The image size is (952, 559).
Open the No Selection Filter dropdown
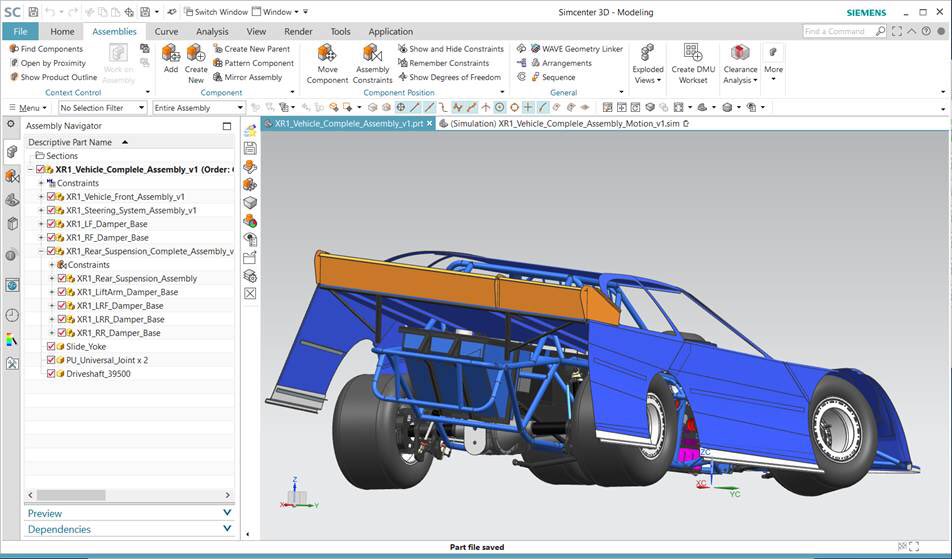[x=103, y=107]
